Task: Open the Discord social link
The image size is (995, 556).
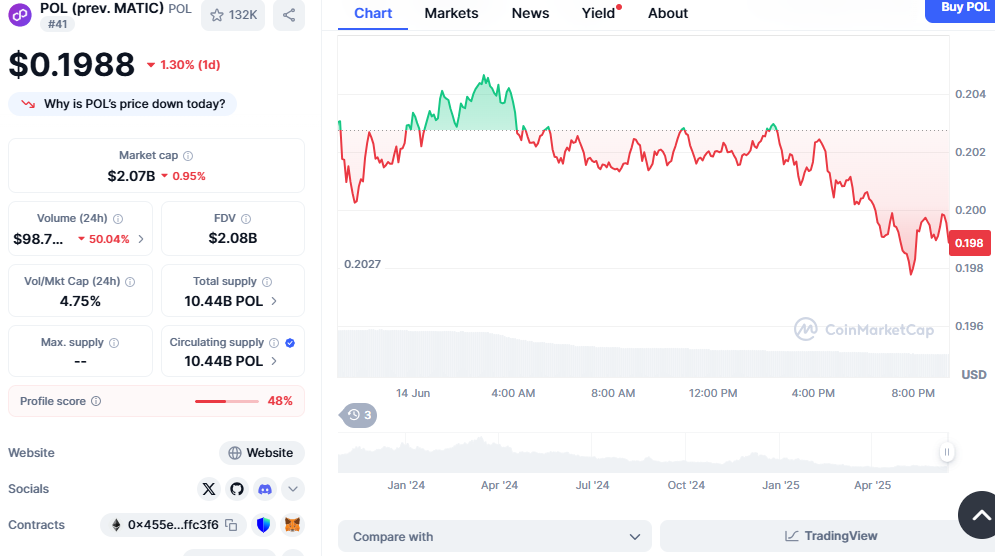Action: (265, 489)
